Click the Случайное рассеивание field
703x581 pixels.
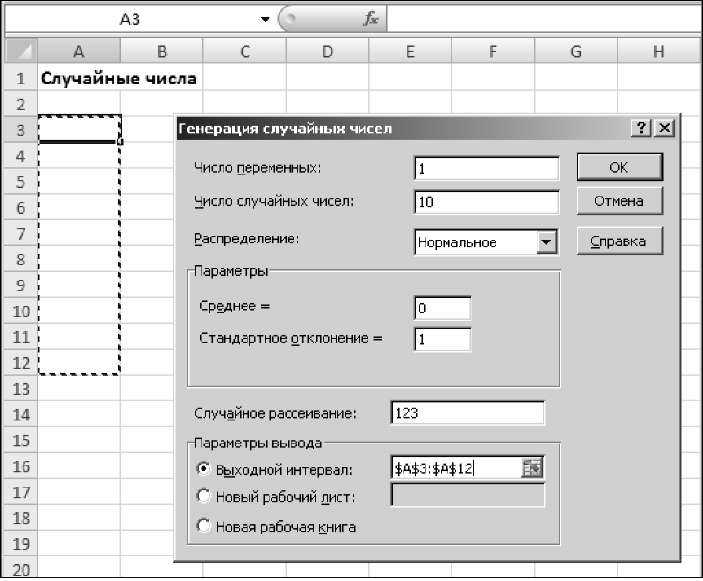tap(468, 413)
